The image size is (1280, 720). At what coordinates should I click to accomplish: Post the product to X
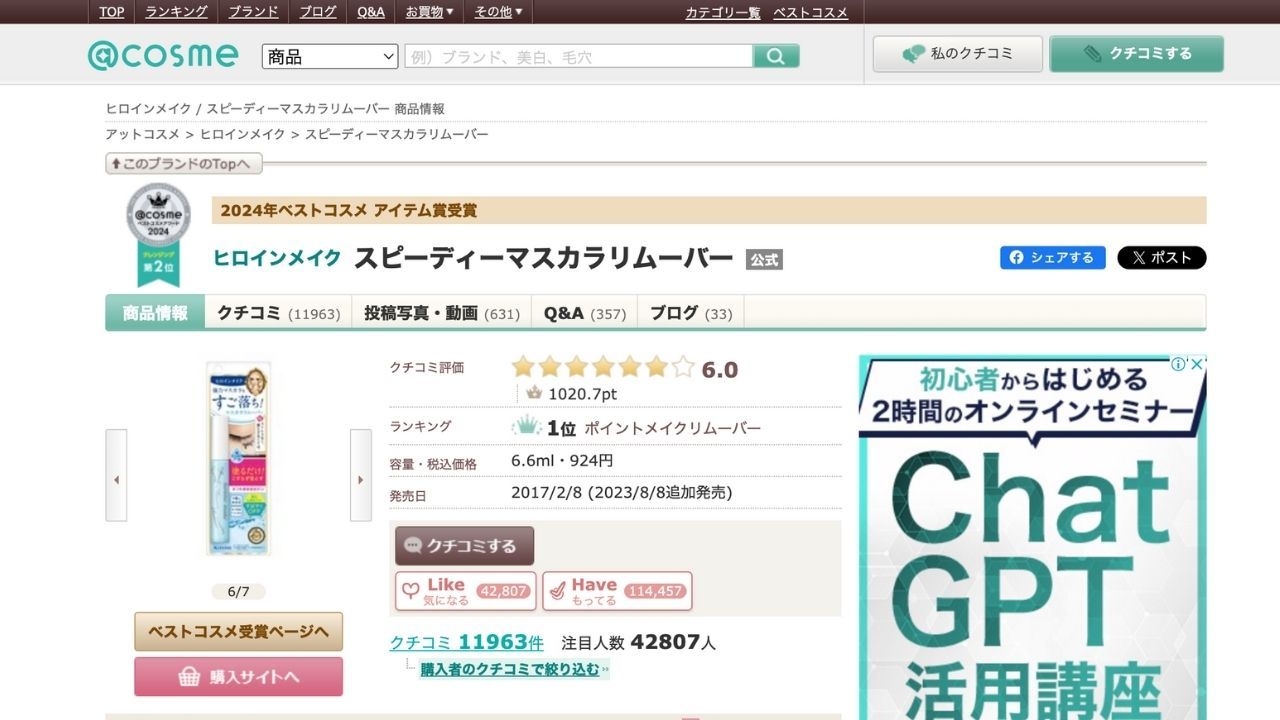pos(1162,257)
